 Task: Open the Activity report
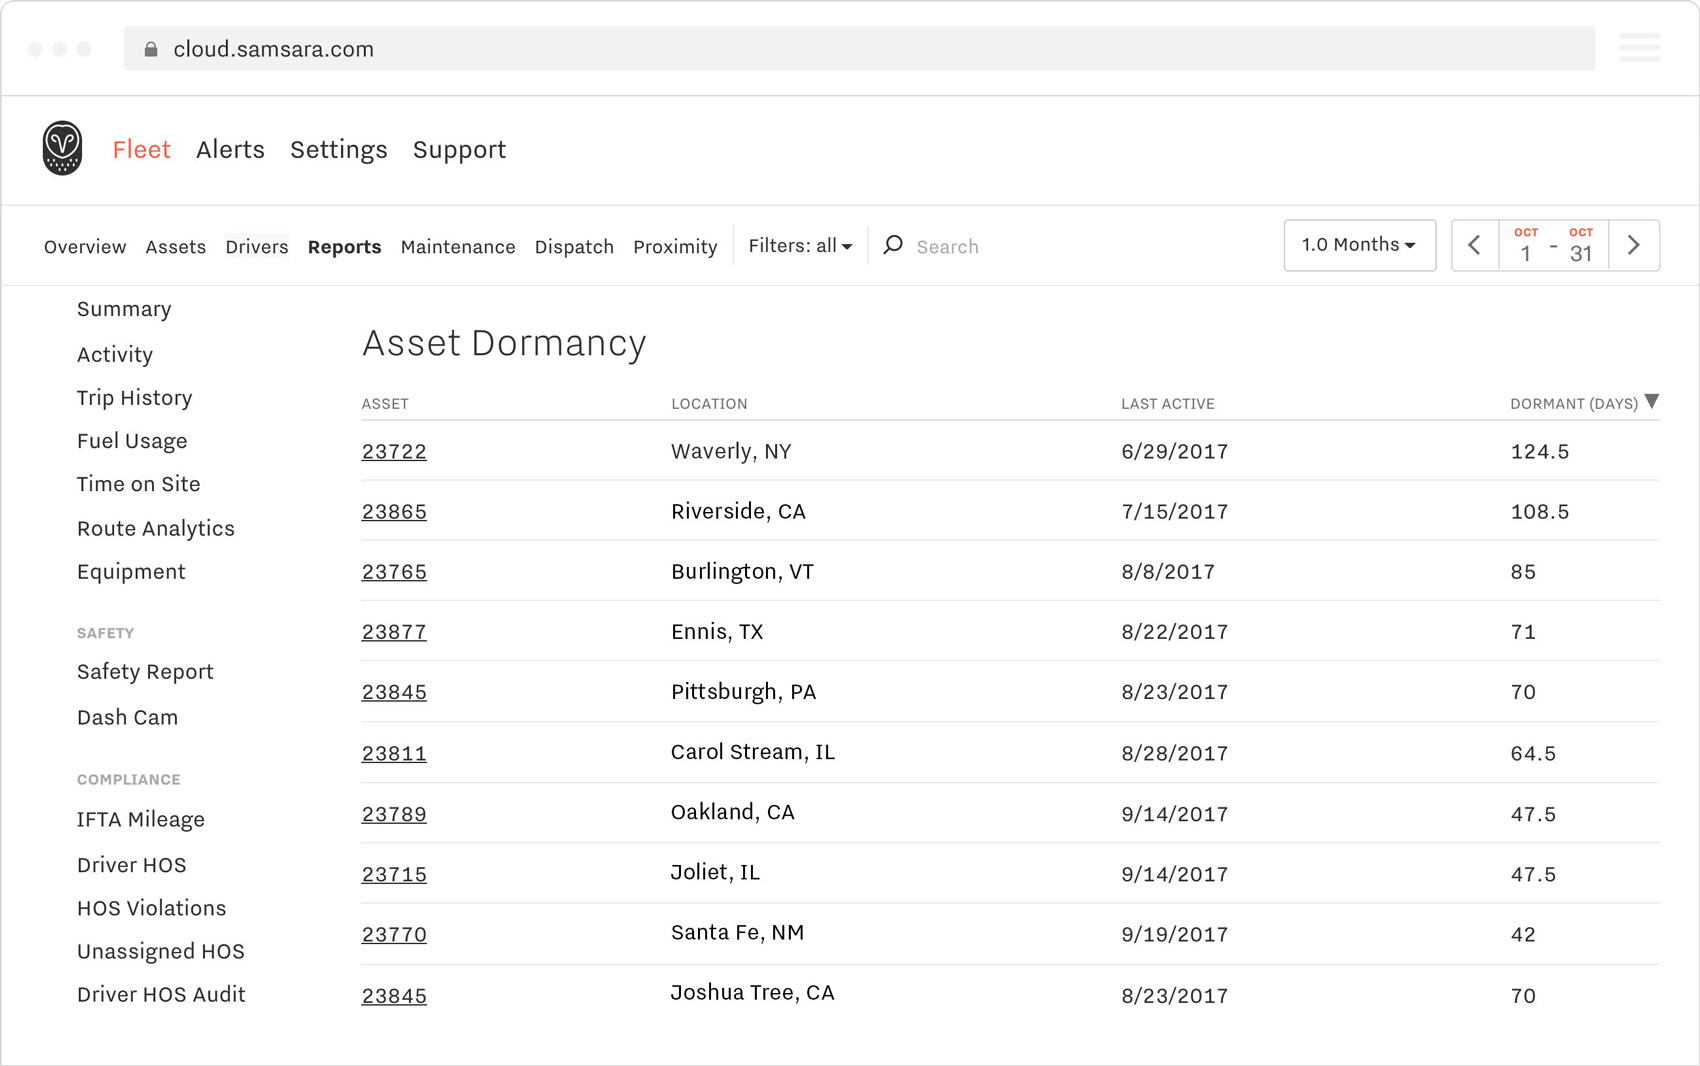[x=115, y=355]
